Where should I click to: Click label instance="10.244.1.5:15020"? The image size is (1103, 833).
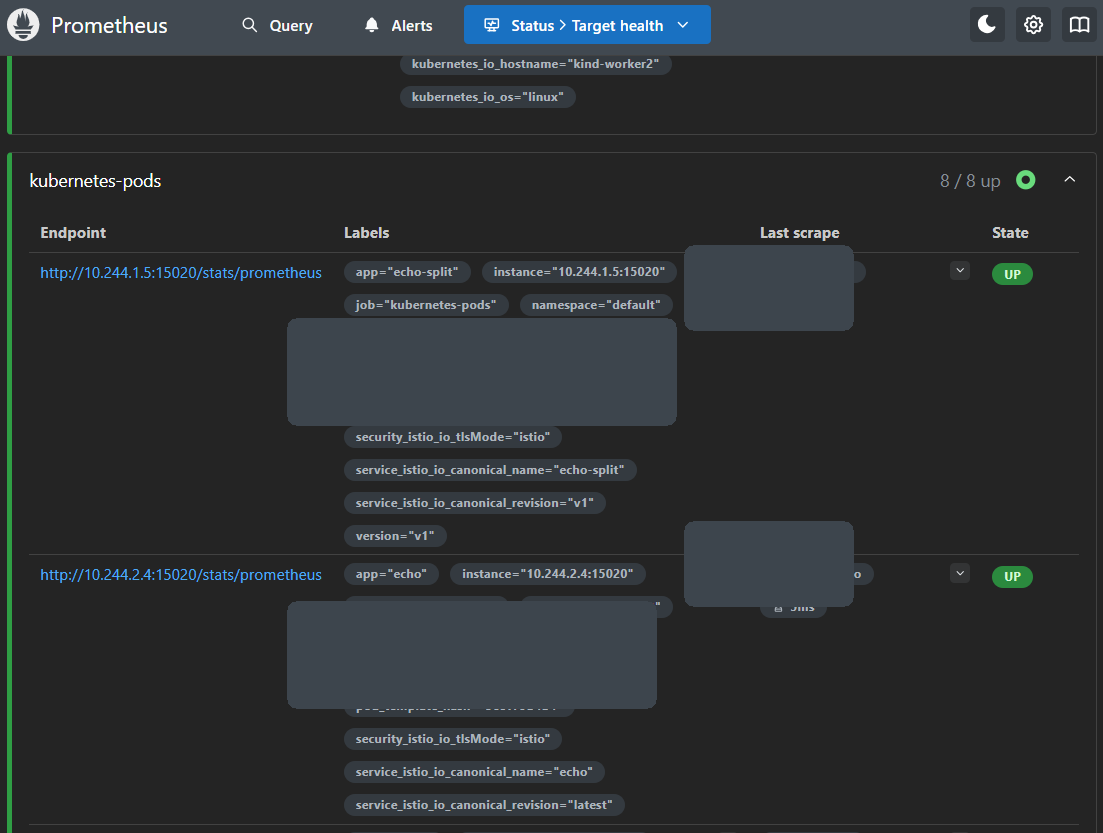[x=579, y=272]
